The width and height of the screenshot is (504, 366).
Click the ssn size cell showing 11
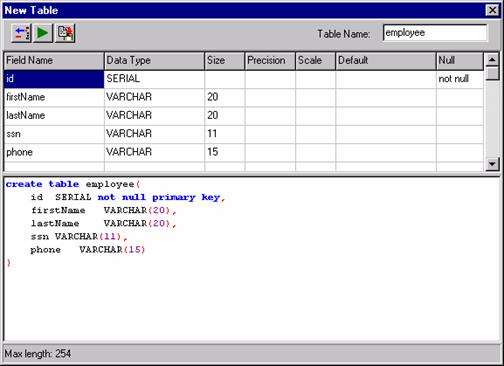pyautogui.click(x=225, y=134)
